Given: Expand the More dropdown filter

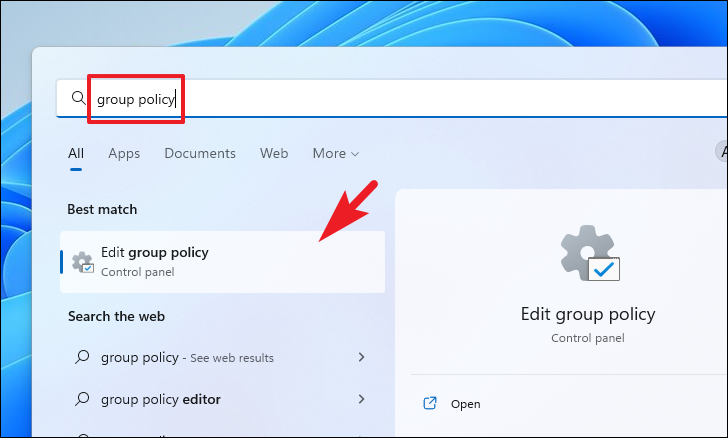Looking at the screenshot, I should point(336,153).
